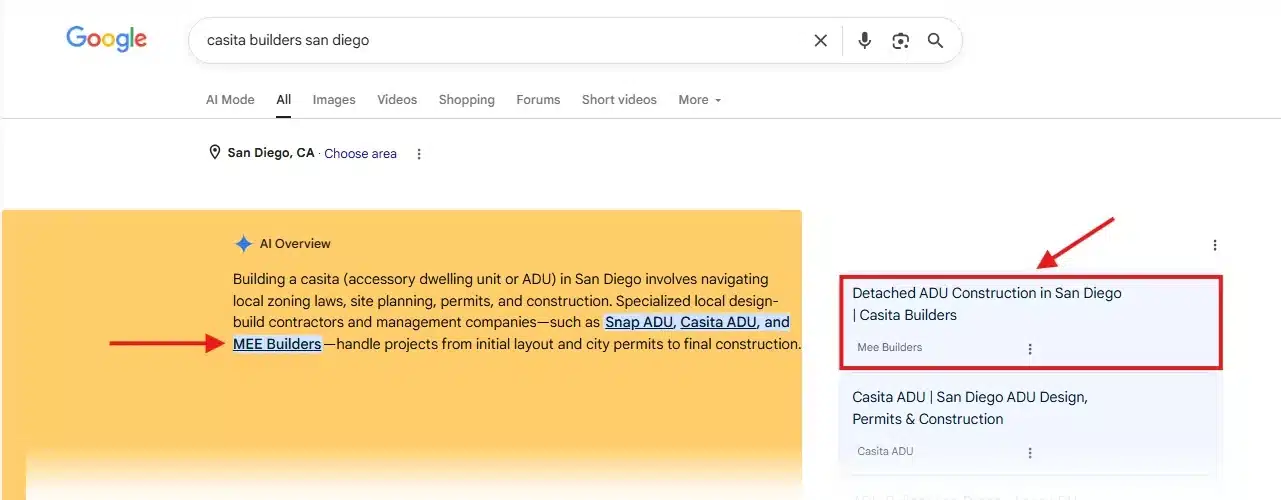Open Google Lens image search icon
The image size is (1281, 500).
(901, 41)
